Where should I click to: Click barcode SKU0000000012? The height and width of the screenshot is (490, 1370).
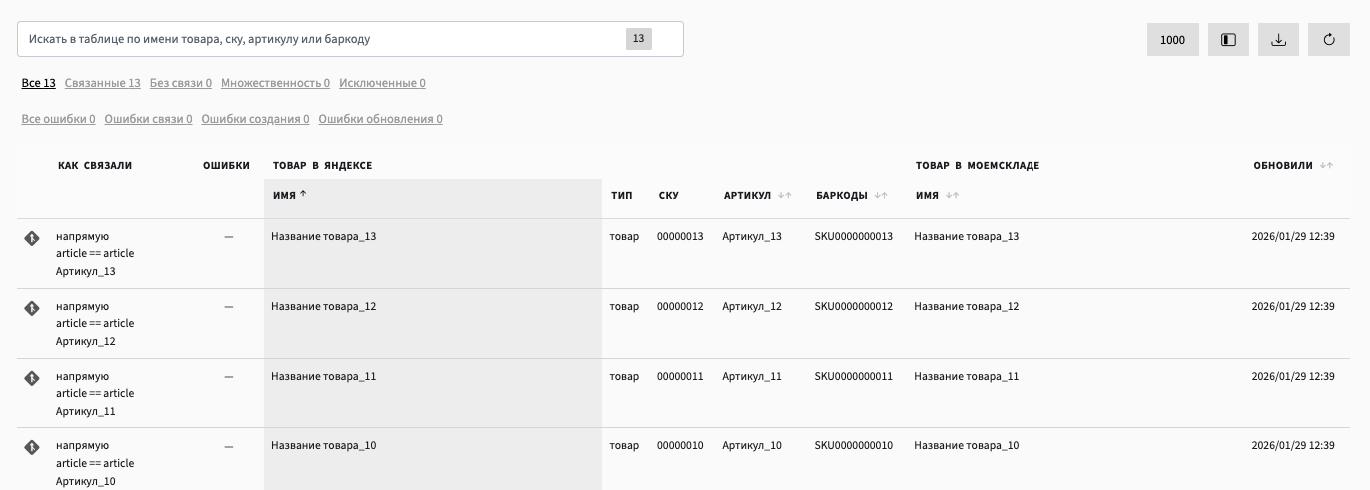(854, 307)
